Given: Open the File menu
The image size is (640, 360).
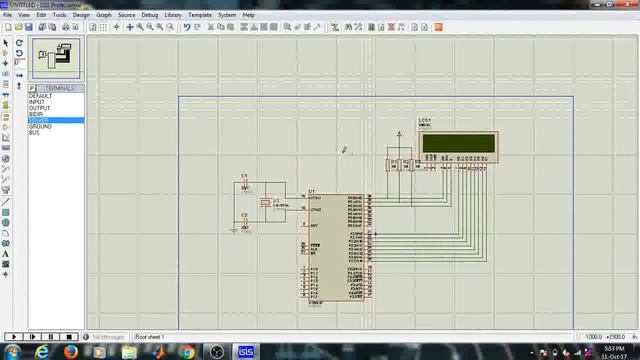Looking at the screenshot, I should tap(7, 15).
